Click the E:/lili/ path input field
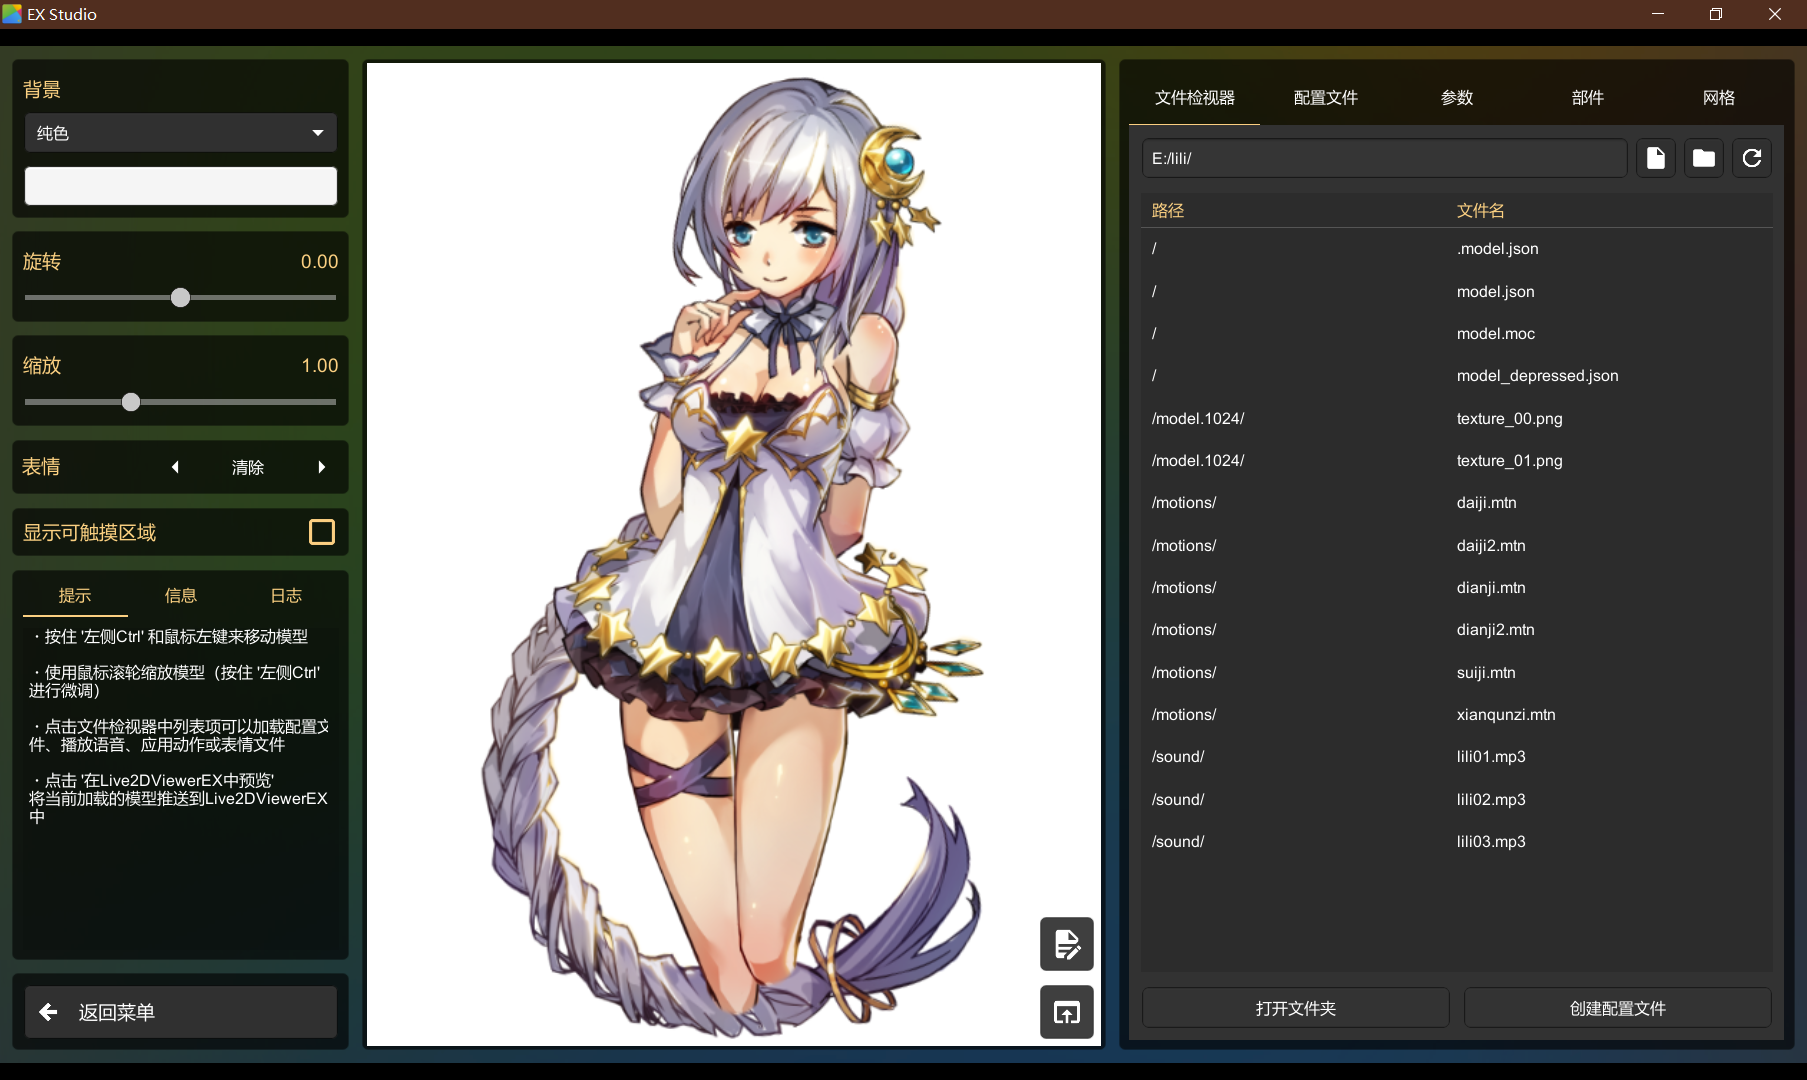The image size is (1807, 1080). tap(1385, 158)
